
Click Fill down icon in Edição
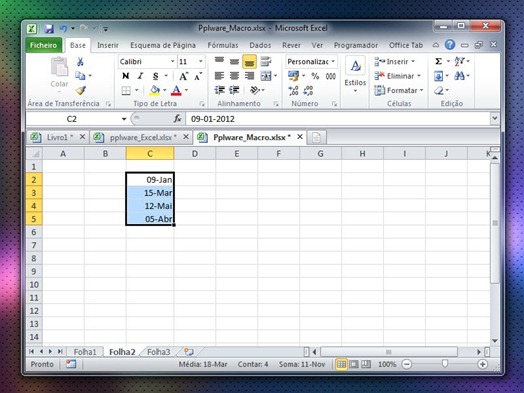[438, 76]
